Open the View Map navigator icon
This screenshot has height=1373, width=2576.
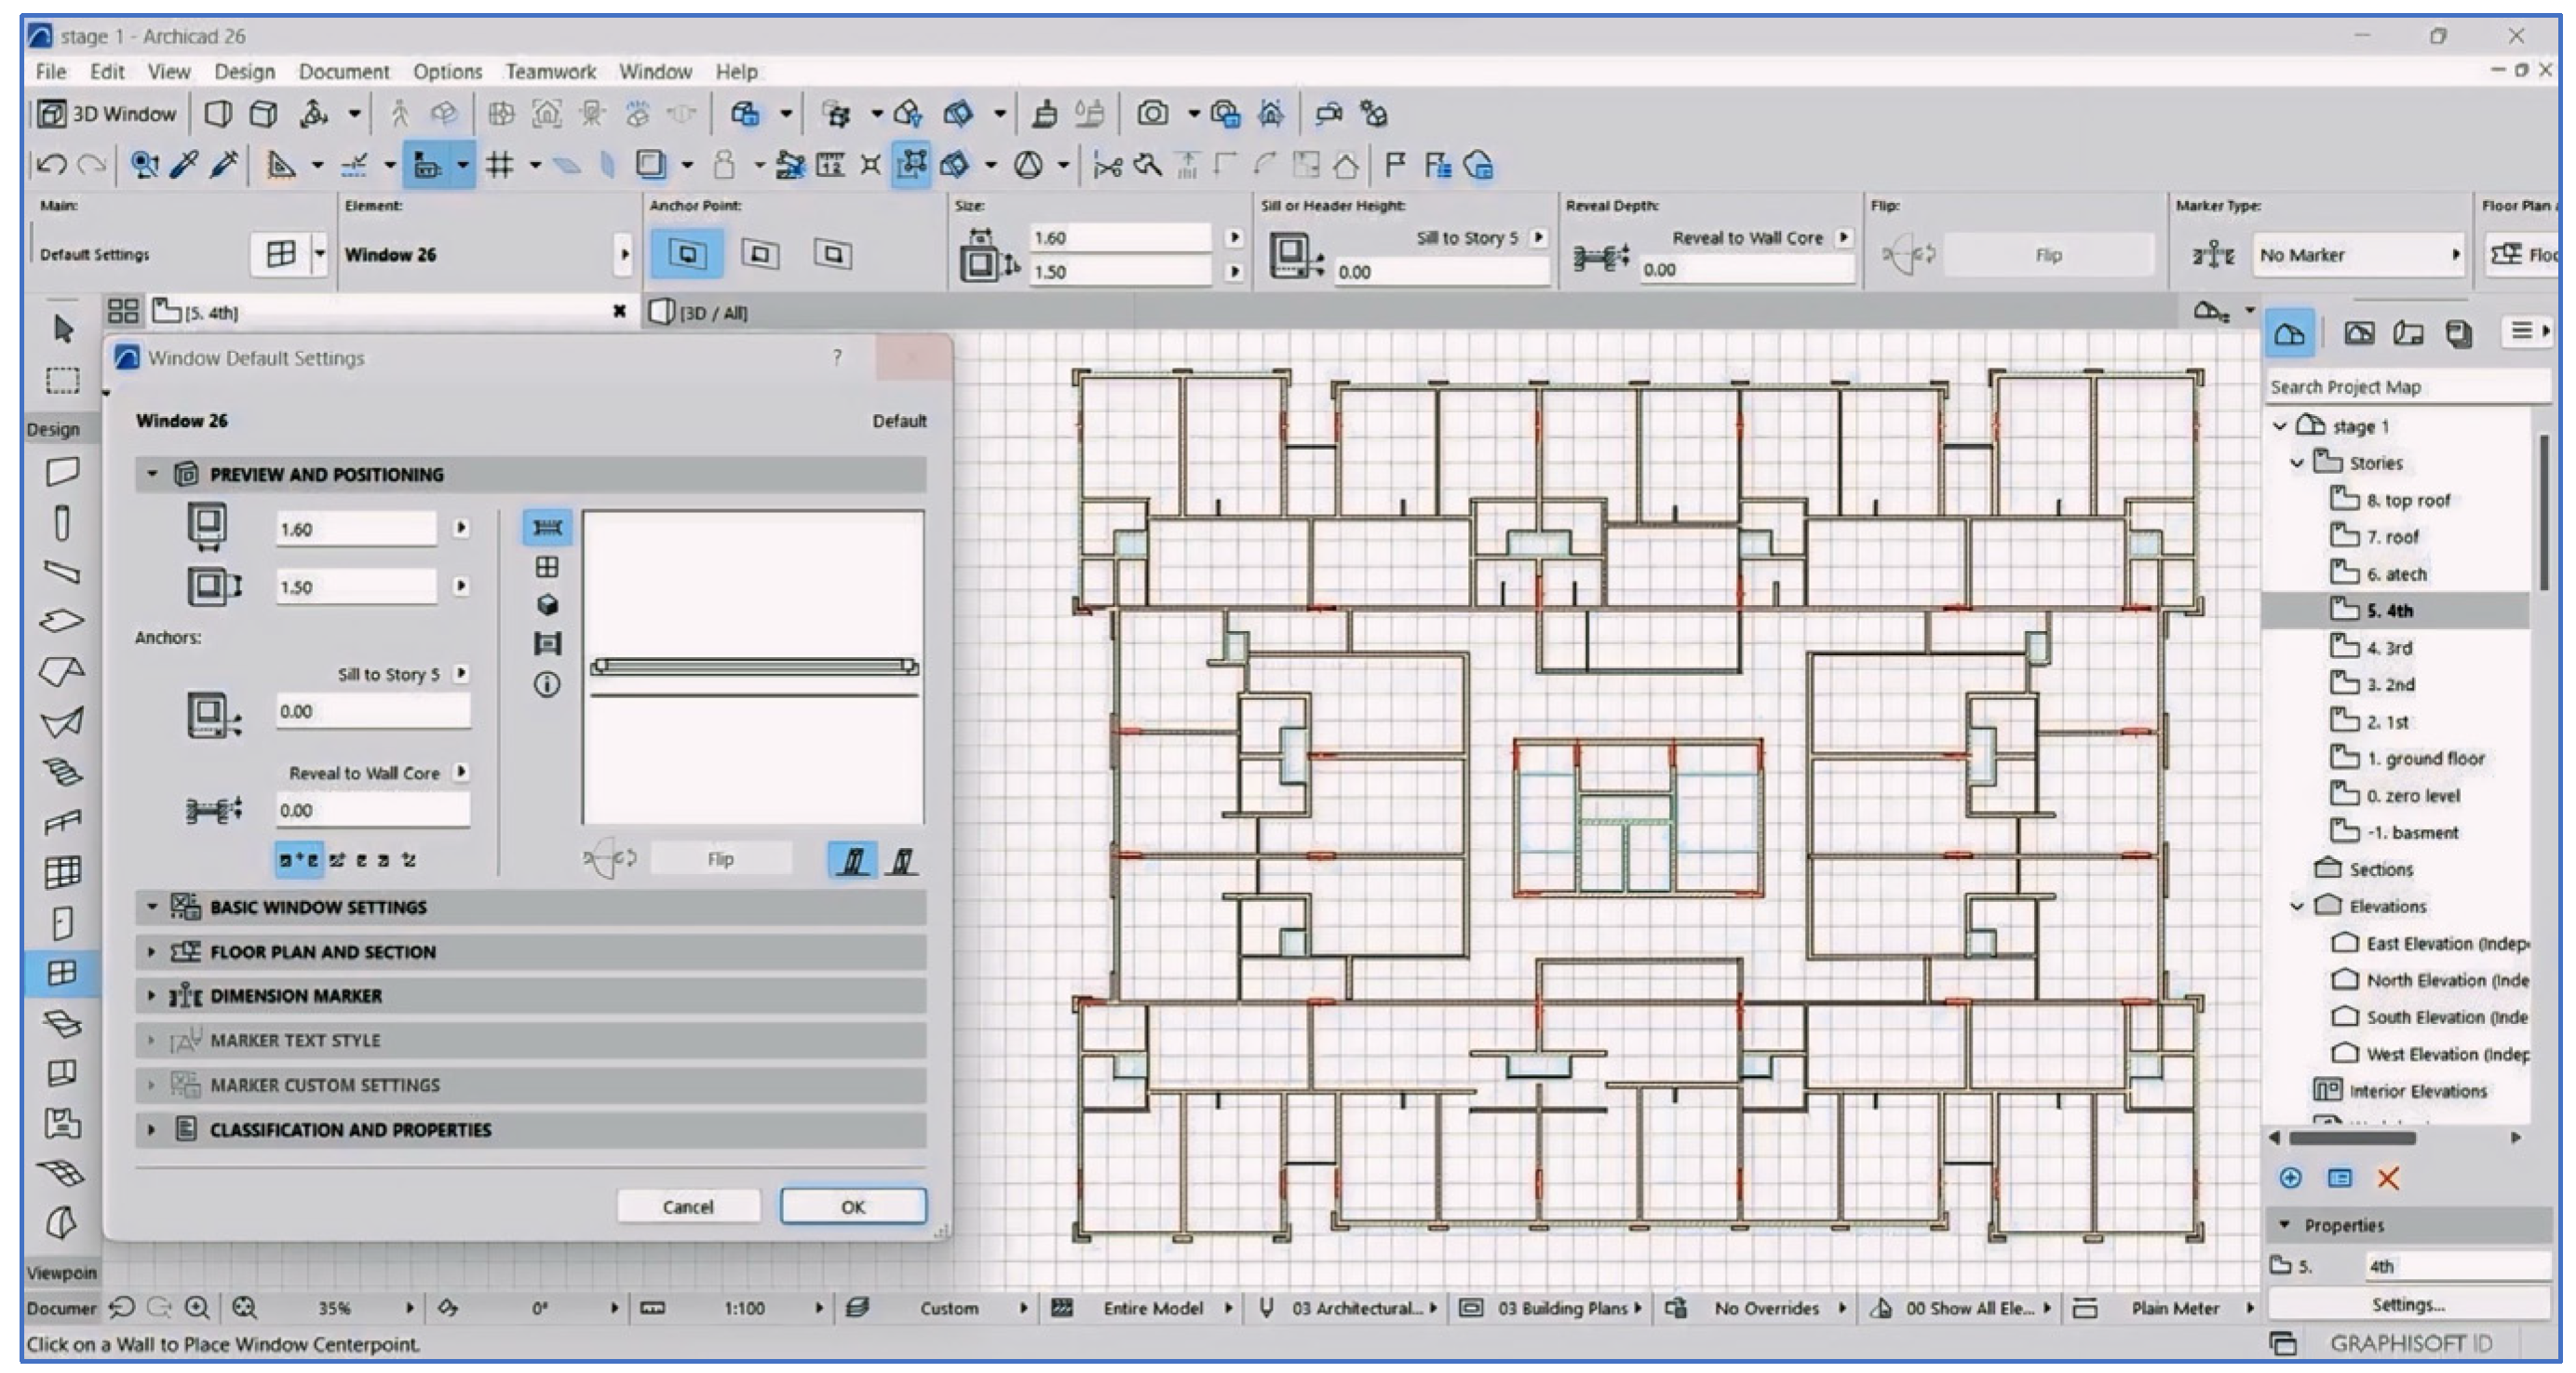(2359, 333)
